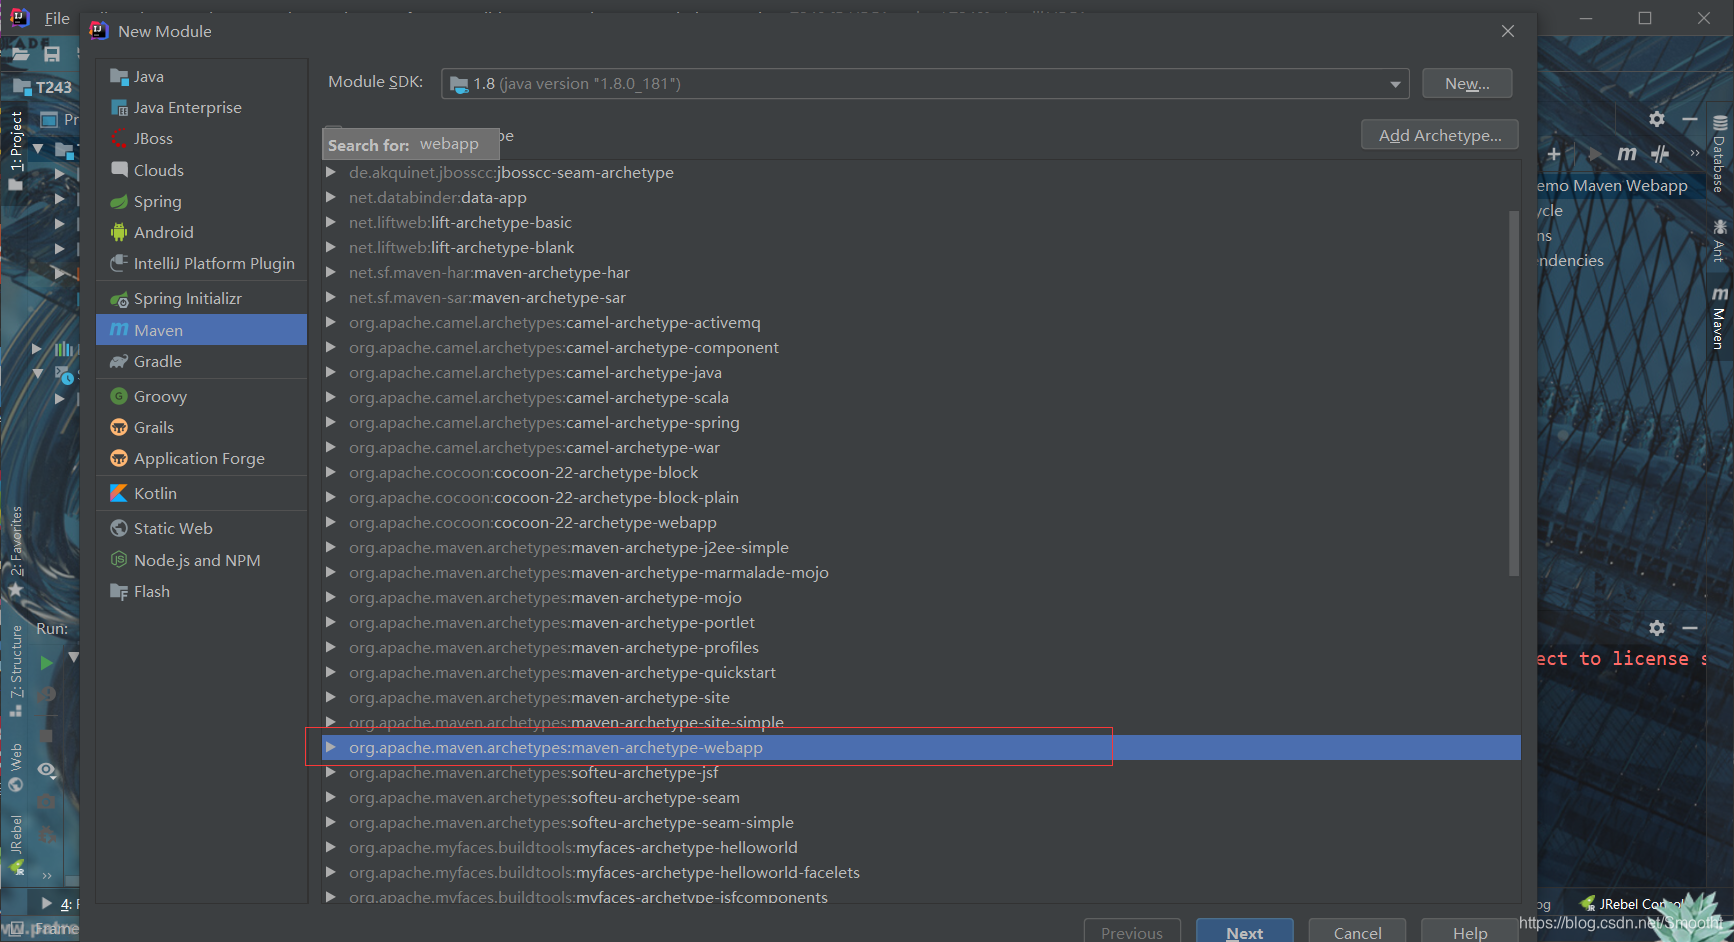Image resolution: width=1734 pixels, height=942 pixels.
Task: Choose Android module type
Action: click(164, 233)
